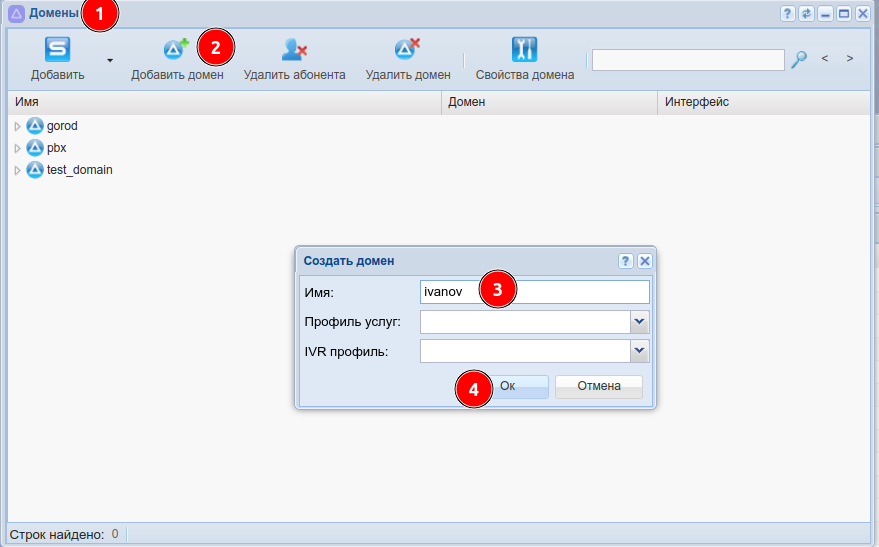Screen dimensions: 879x547
Task: Click the gorod domain icon
Action: [35, 126]
